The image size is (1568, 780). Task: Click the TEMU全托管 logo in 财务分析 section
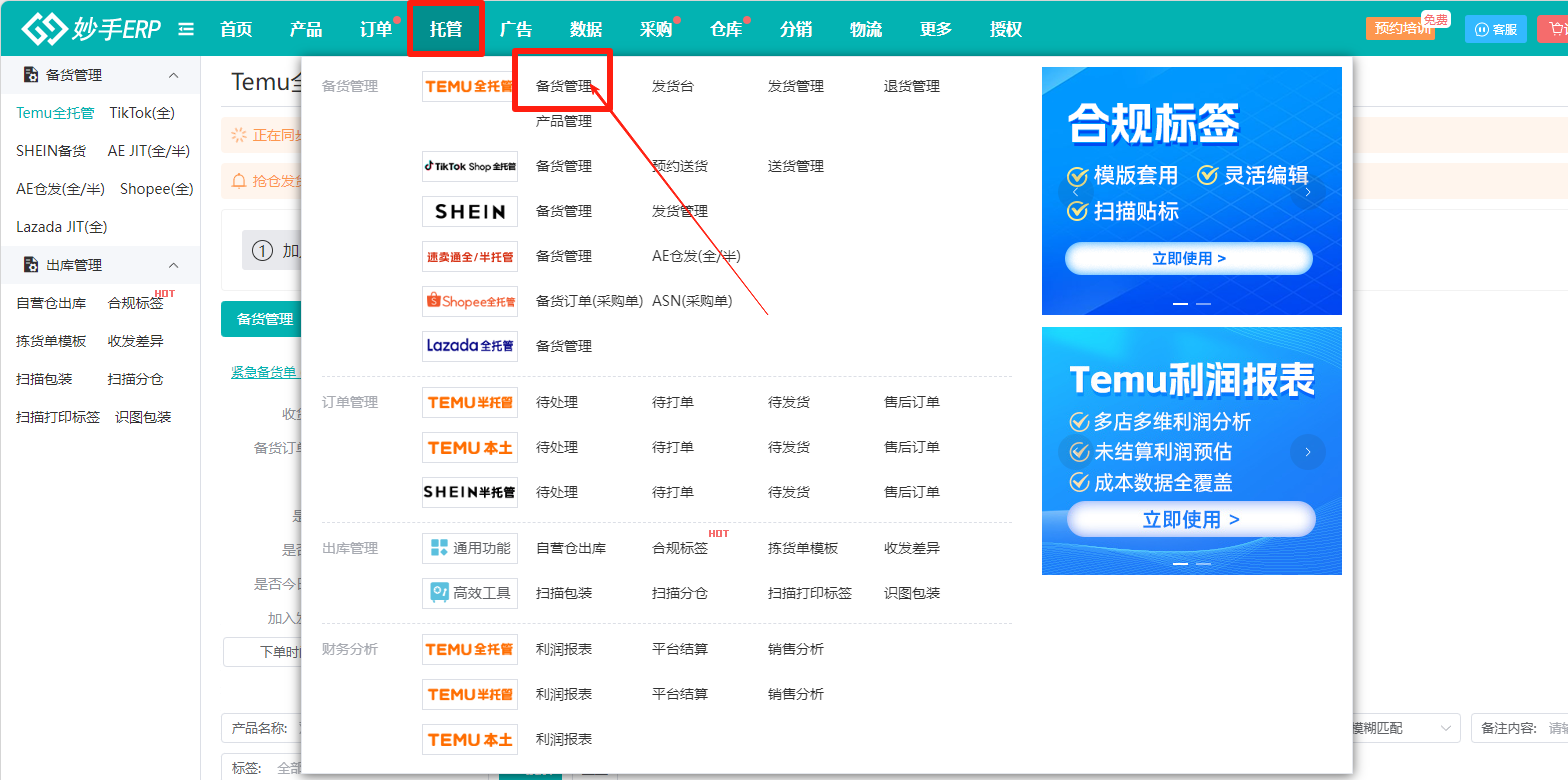(470, 649)
